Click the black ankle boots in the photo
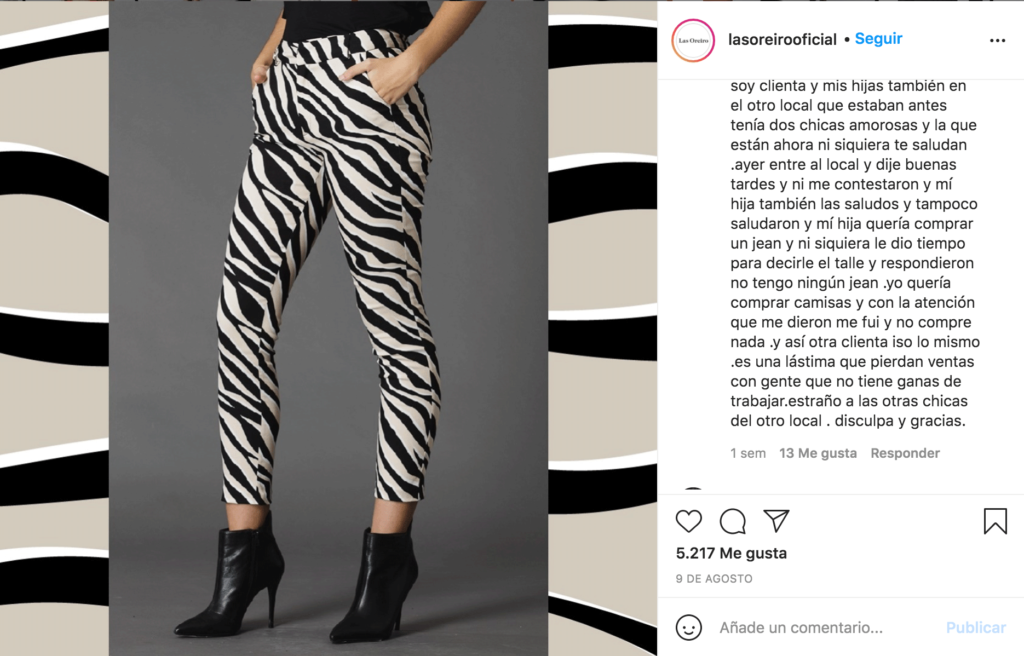Screen dimensions: 1024x656 [x=297, y=578]
